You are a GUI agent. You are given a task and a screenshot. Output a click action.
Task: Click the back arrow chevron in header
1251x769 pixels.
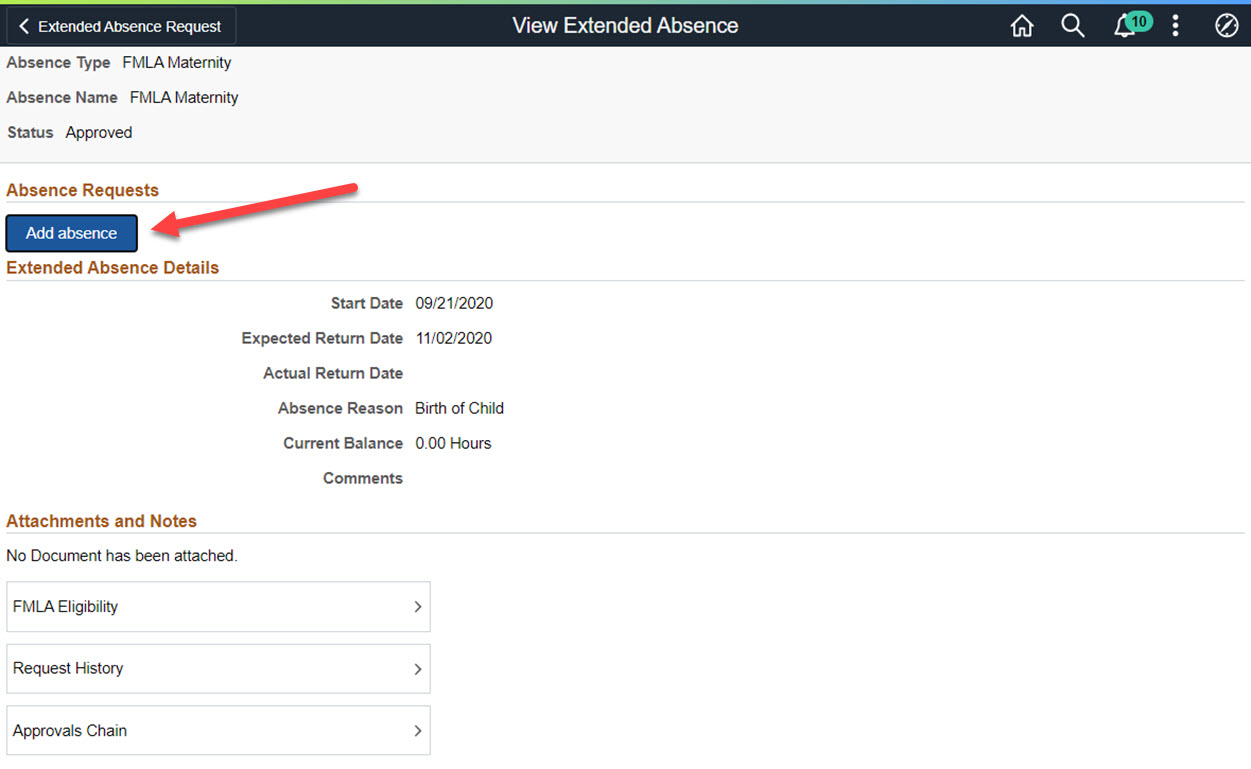(24, 27)
